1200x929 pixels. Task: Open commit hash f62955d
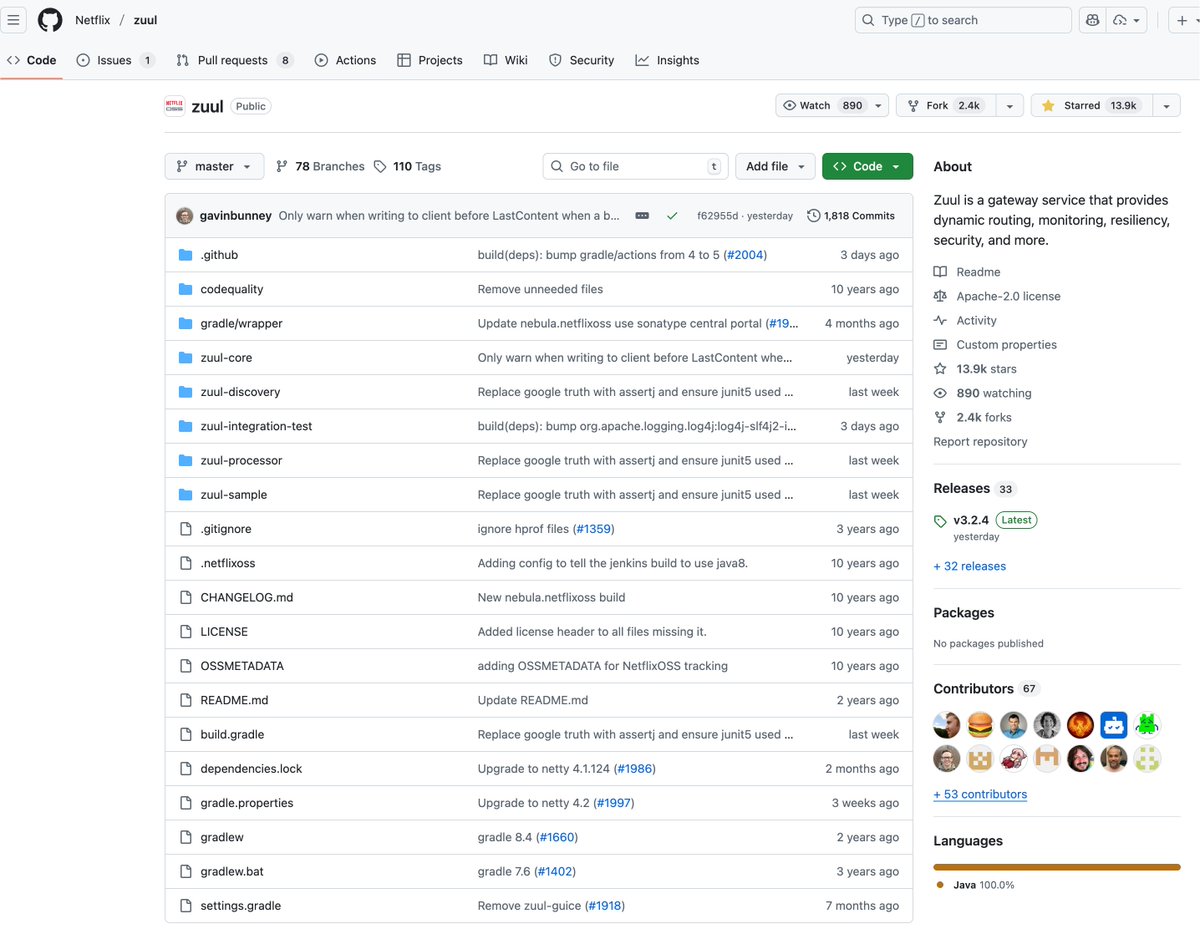coord(716,216)
